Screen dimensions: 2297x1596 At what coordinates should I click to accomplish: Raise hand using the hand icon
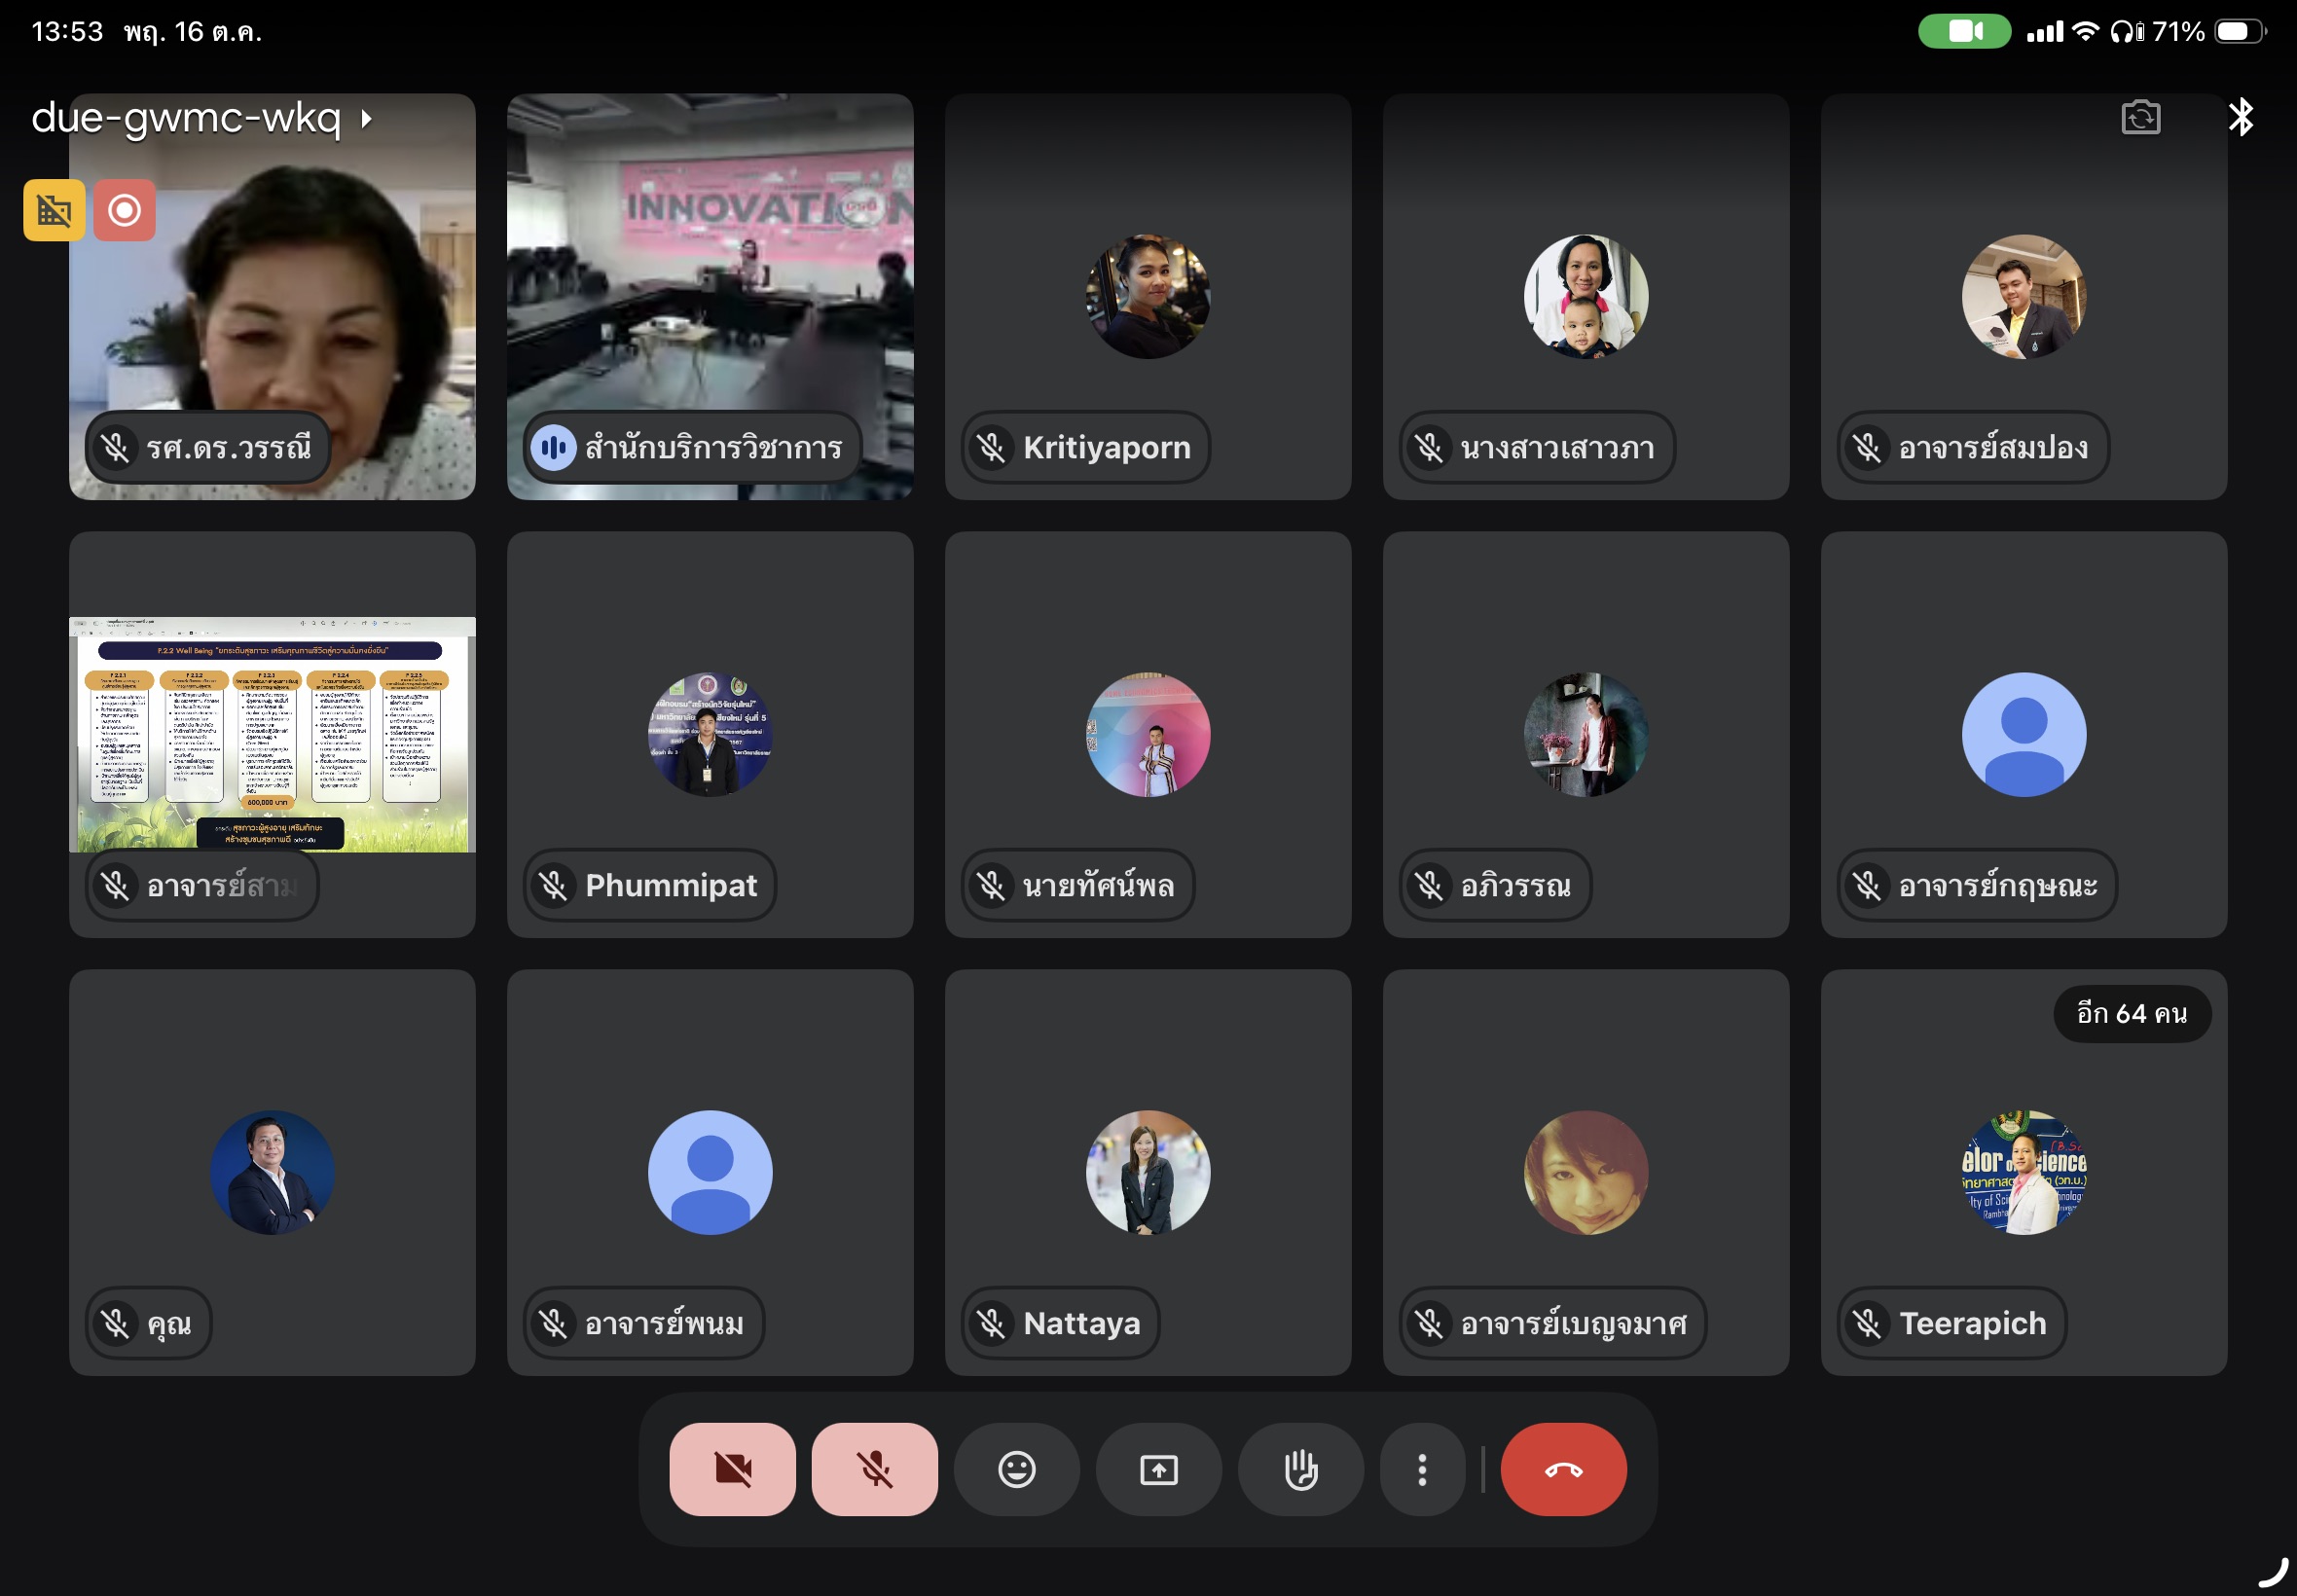tap(1300, 1469)
